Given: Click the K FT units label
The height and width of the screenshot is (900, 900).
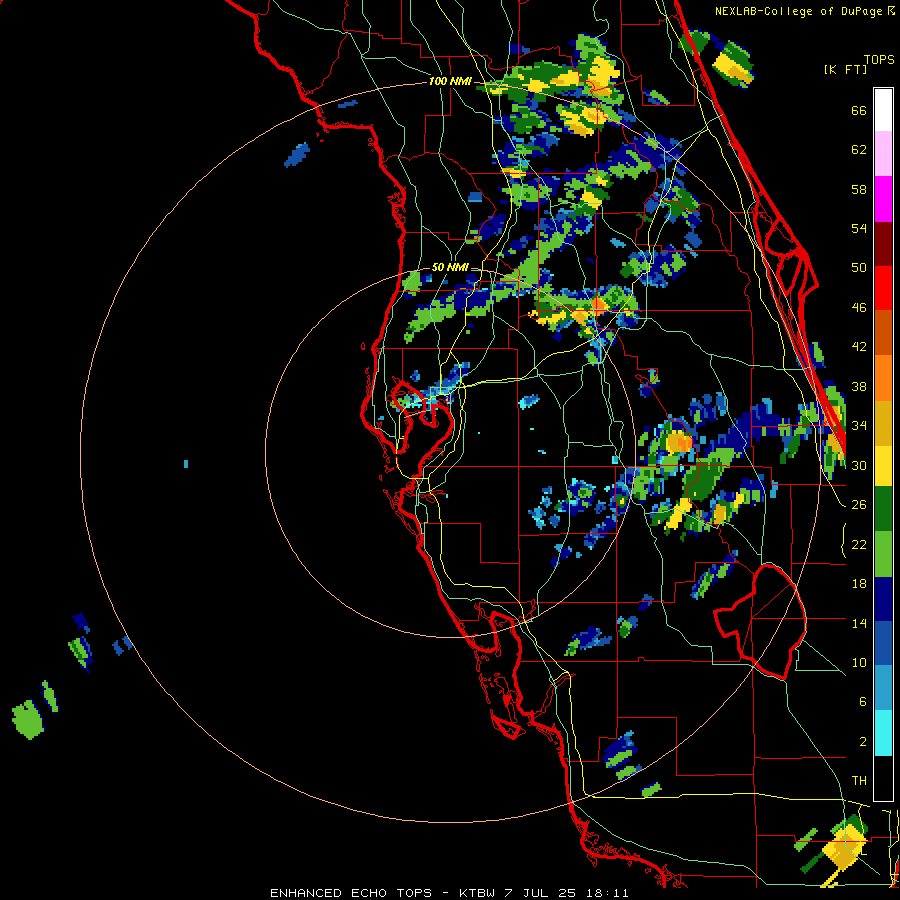Looking at the screenshot, I should tap(845, 70).
